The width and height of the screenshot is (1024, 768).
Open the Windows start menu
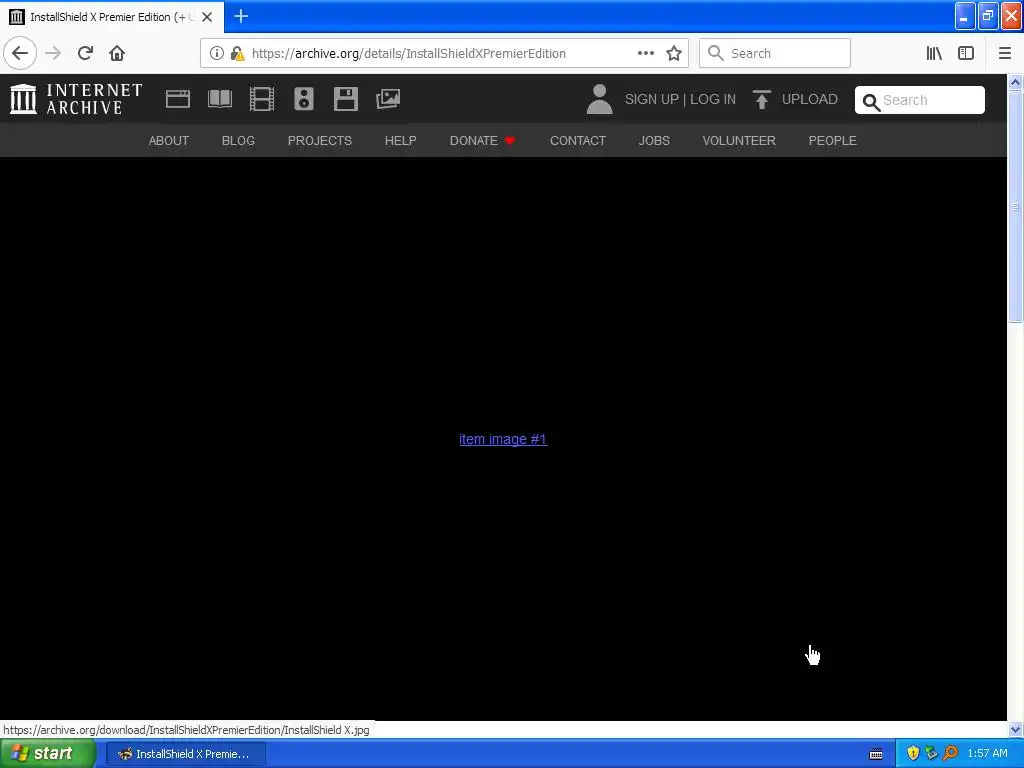[48, 754]
